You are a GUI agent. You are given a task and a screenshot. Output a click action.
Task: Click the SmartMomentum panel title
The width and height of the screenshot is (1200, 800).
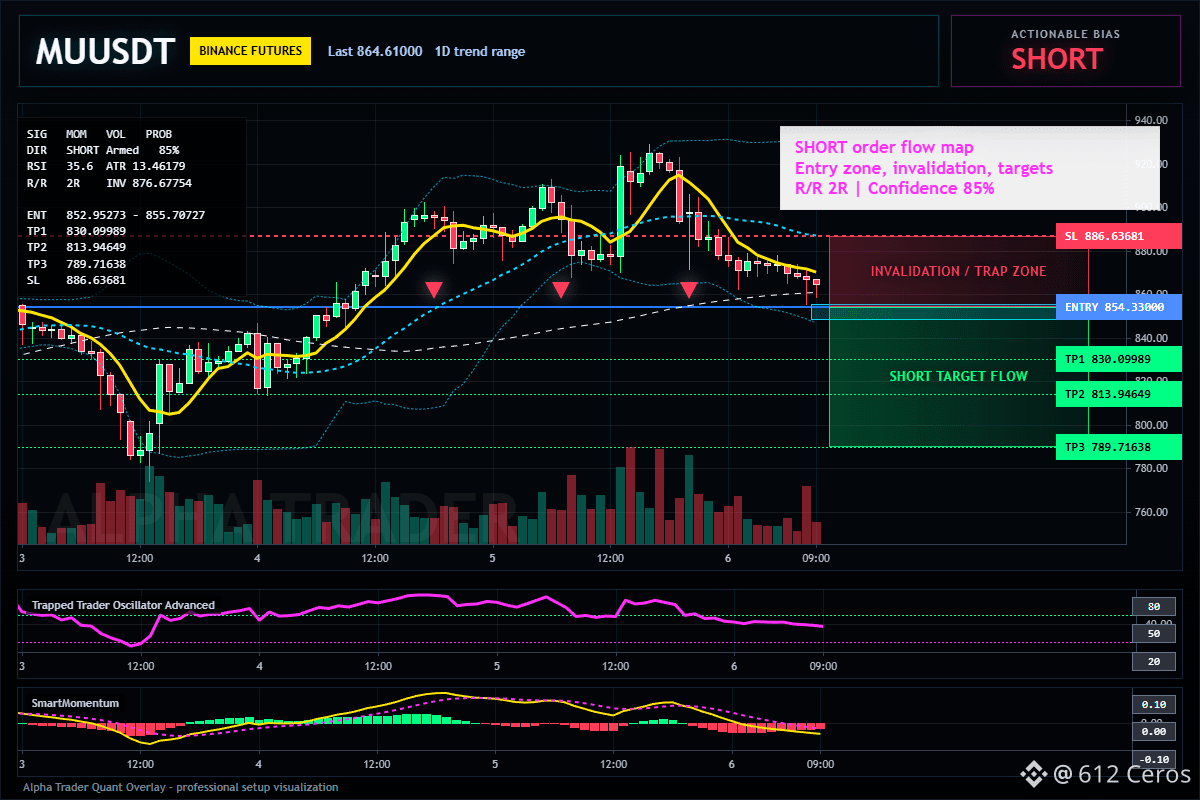75,703
